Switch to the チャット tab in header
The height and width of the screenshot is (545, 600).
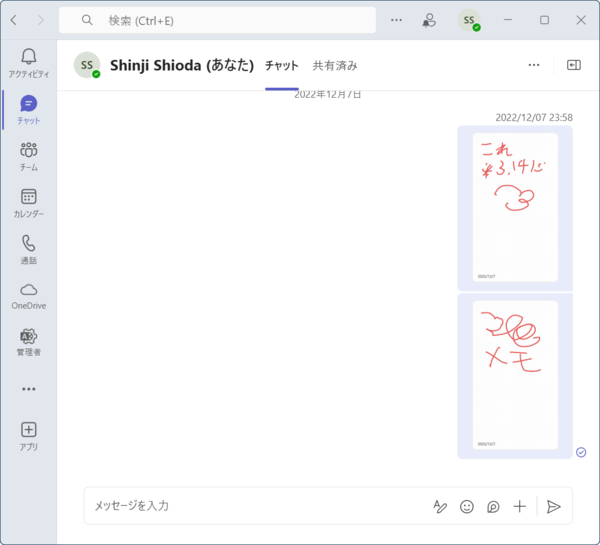[x=282, y=65]
